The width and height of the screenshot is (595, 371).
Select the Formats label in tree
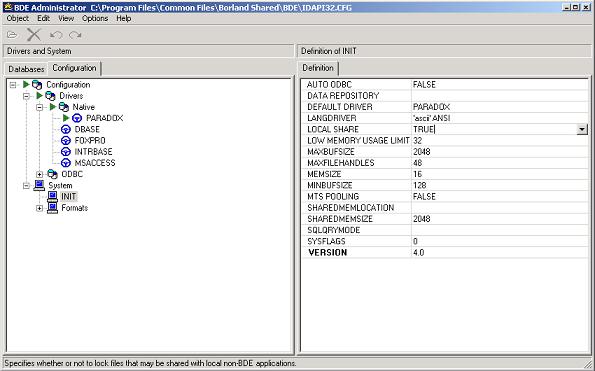coord(74,208)
